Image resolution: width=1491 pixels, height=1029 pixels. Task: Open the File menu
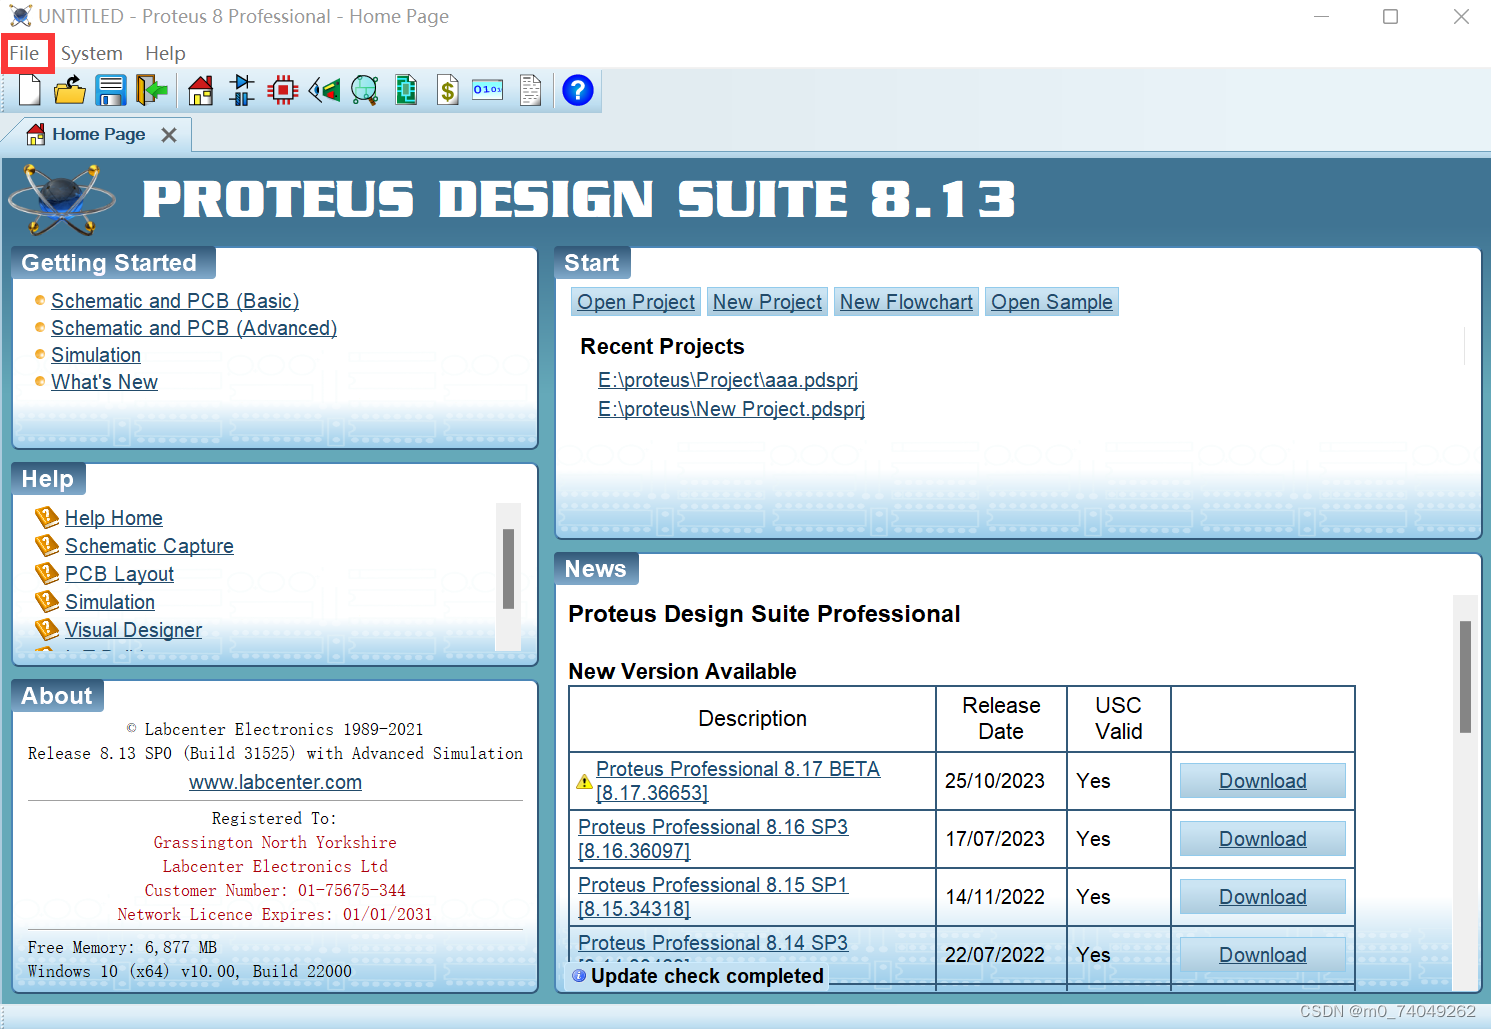27,53
